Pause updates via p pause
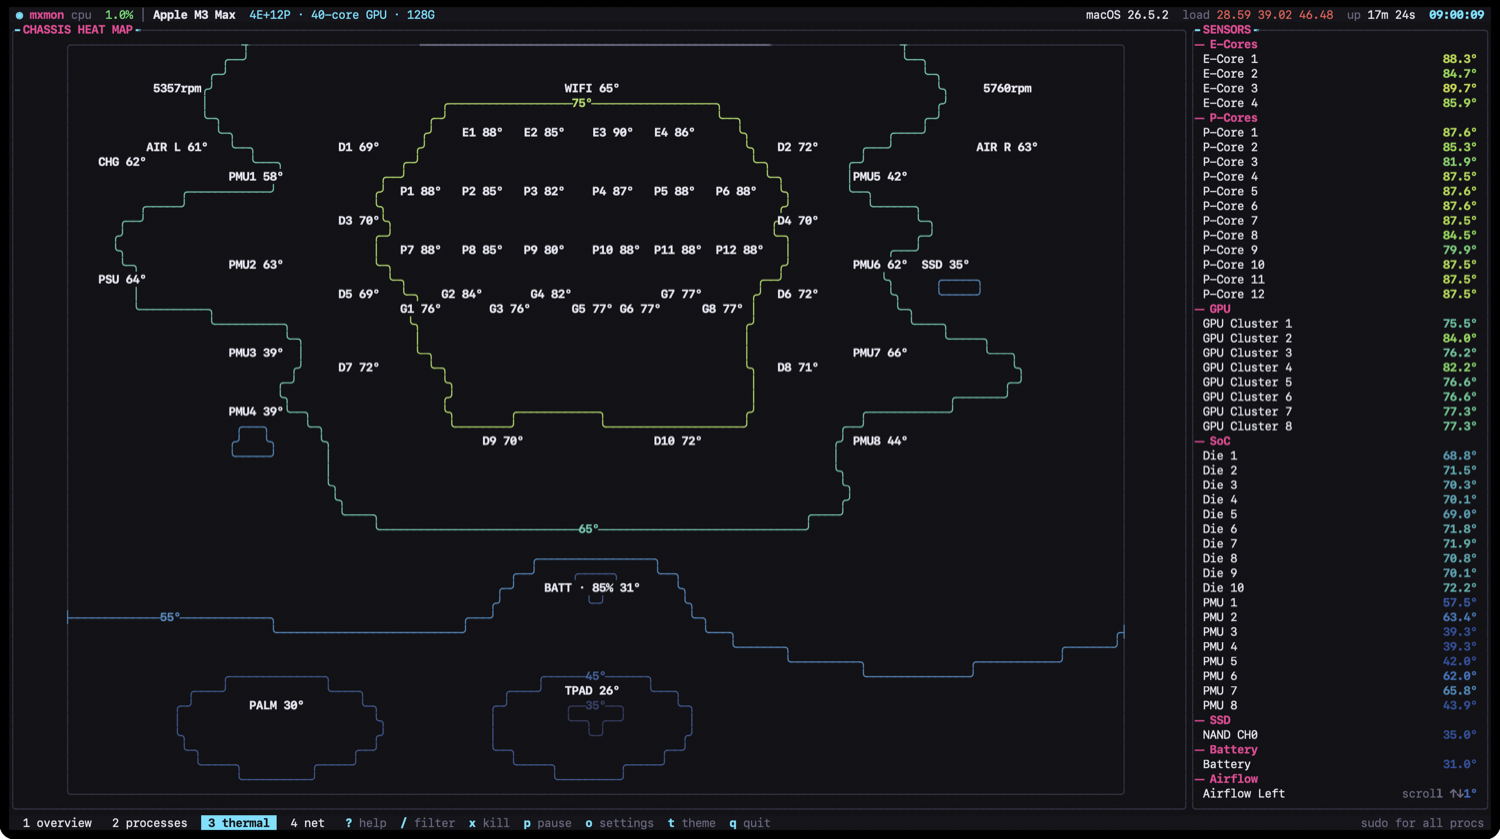The image size is (1500, 839). 547,823
